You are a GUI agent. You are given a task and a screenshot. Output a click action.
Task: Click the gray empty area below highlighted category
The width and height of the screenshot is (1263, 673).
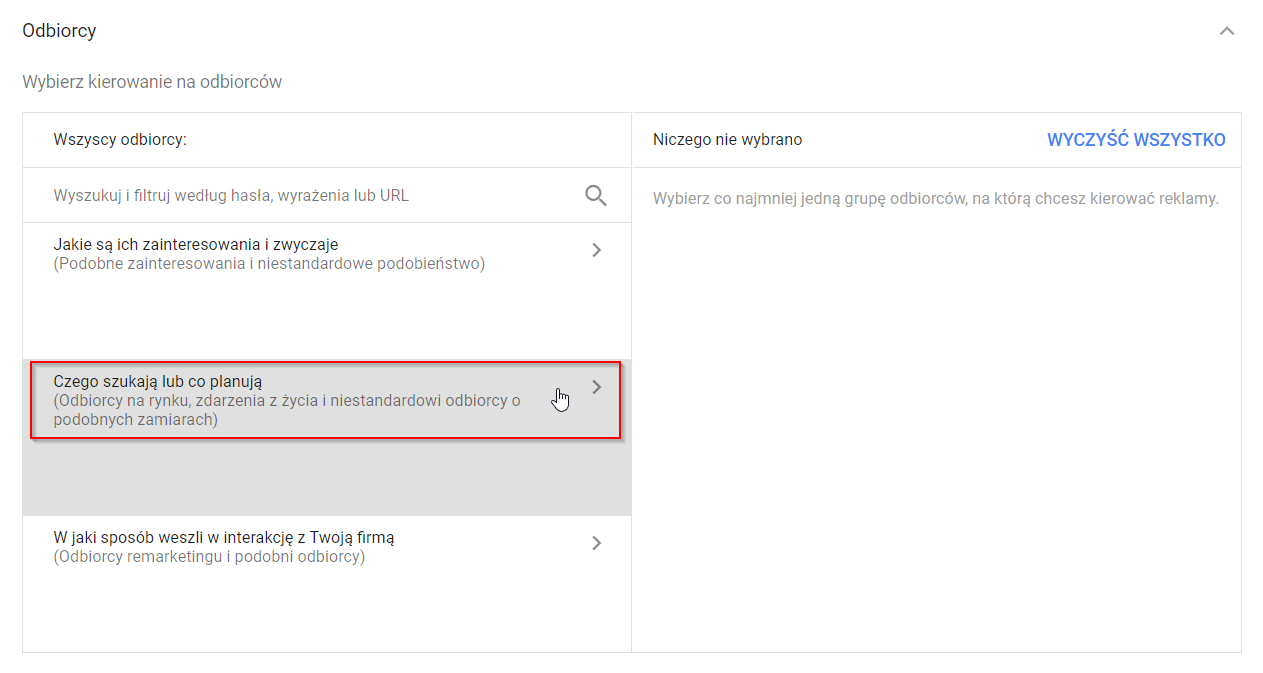pos(326,477)
